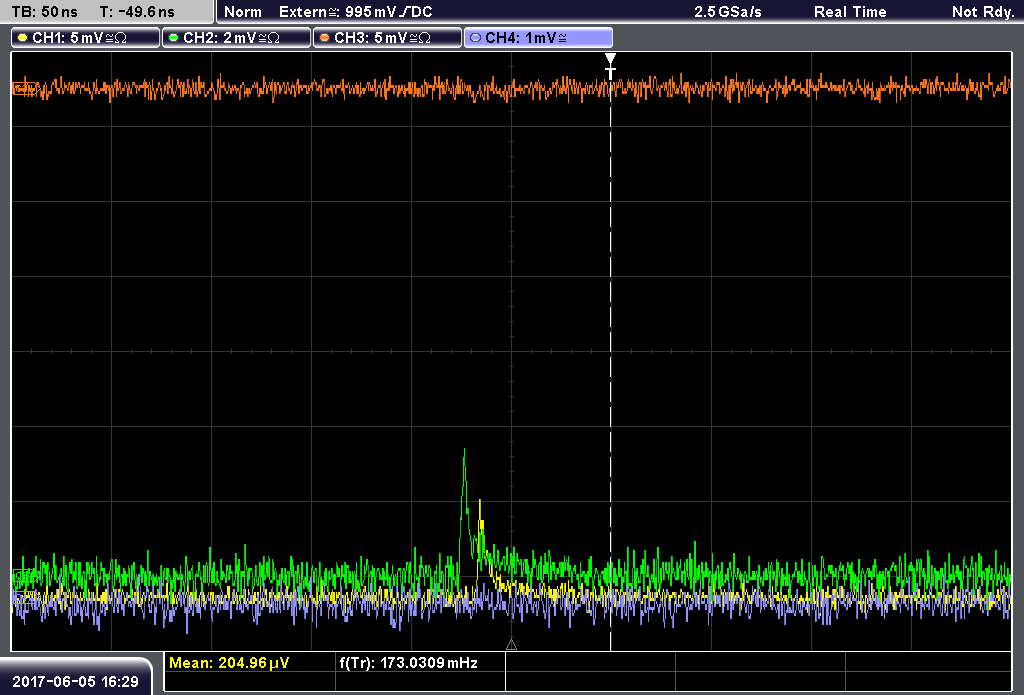The image size is (1024, 695).
Task: Click the T: -49.6 ns trigger position readout
Action: click(x=137, y=12)
